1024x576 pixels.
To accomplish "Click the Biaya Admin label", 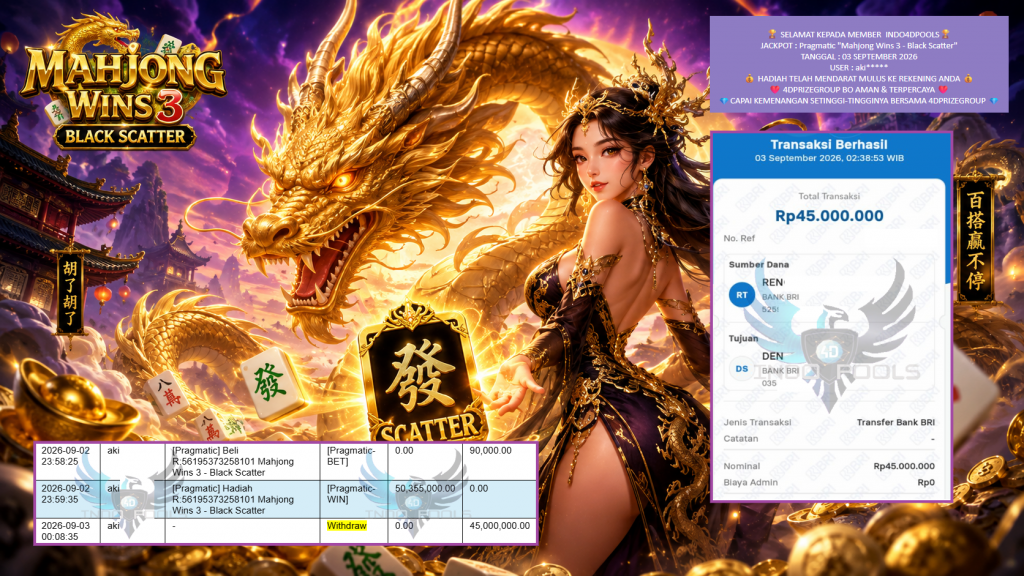I will (750, 483).
